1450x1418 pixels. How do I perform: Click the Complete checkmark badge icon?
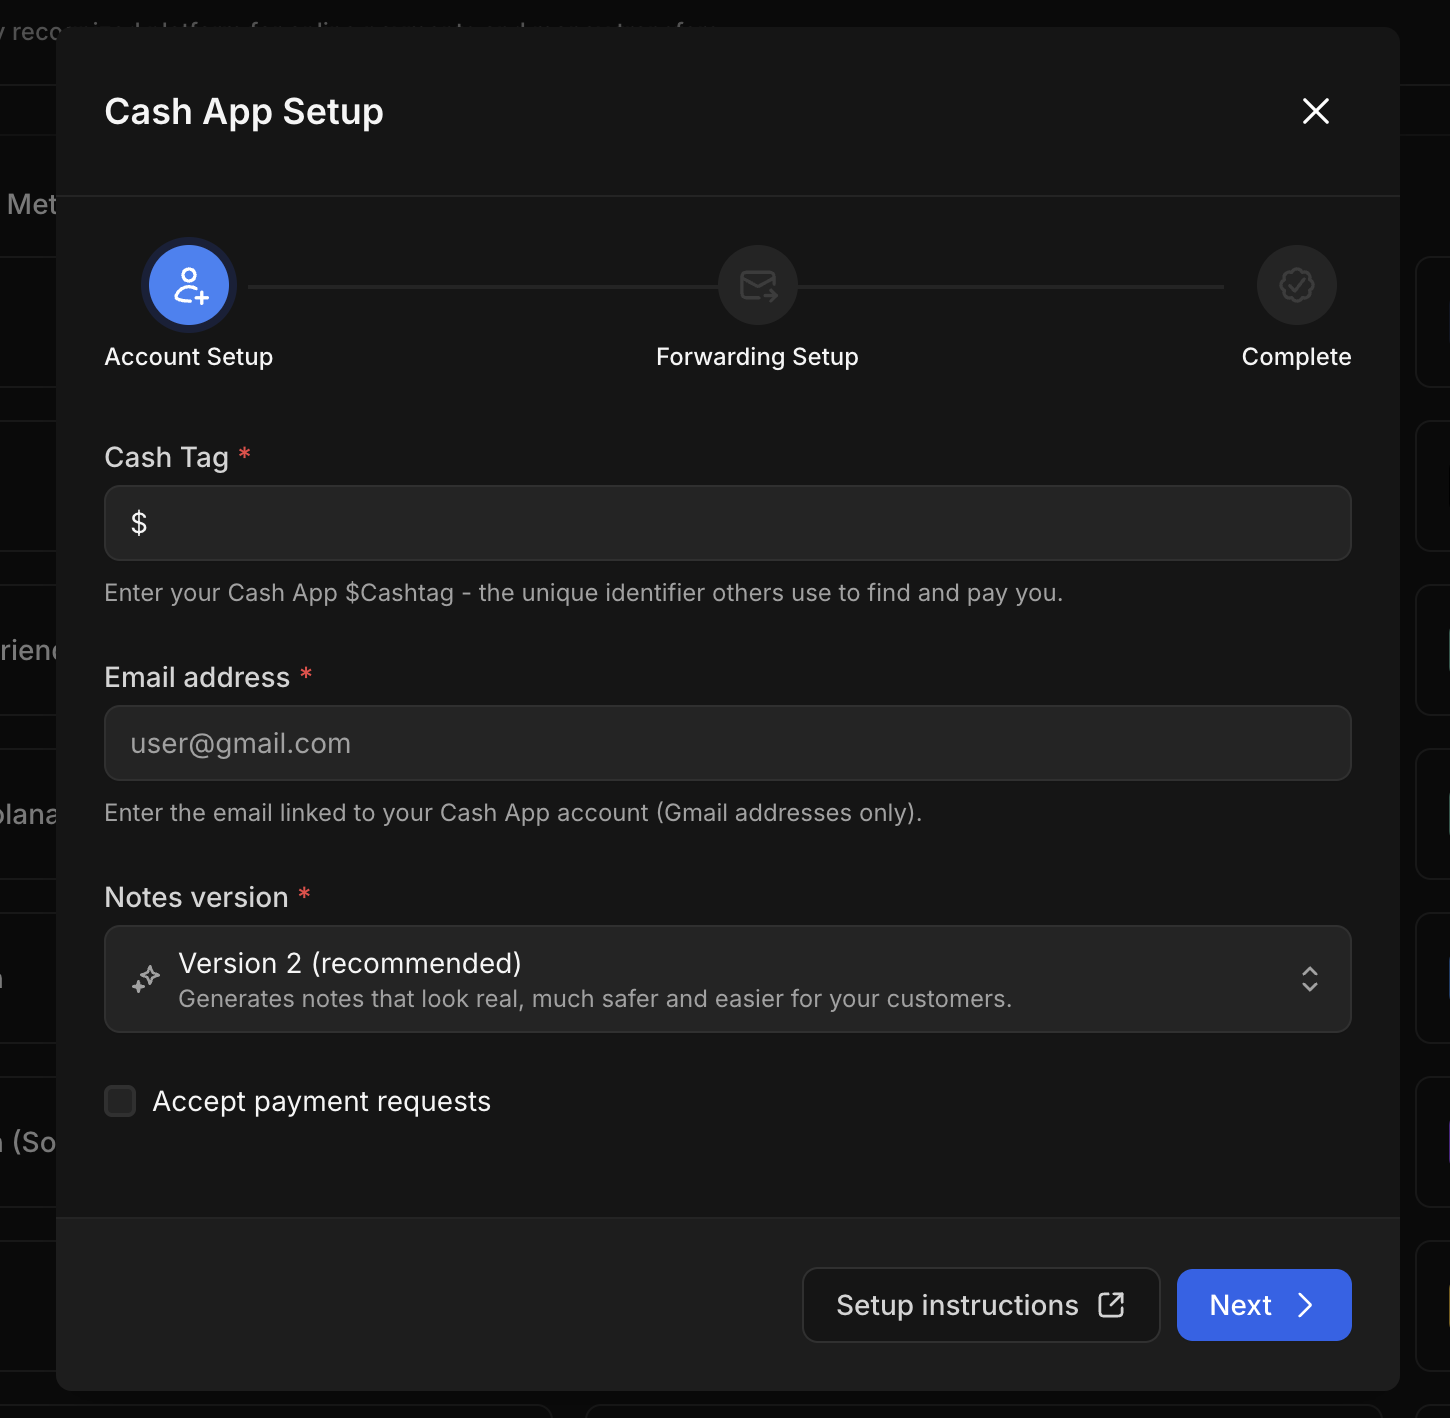click(x=1296, y=285)
